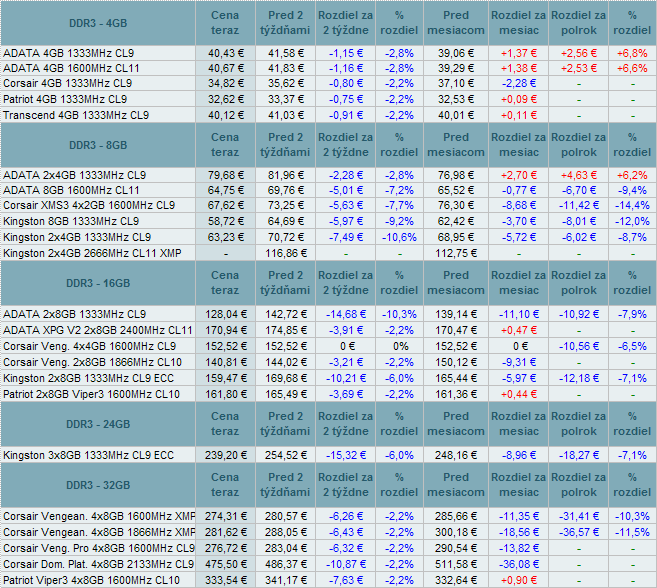Click the Corsair XMS3 4x2GB 1600MHz CL9 name
The height and width of the screenshot is (588, 657).
click(89, 205)
